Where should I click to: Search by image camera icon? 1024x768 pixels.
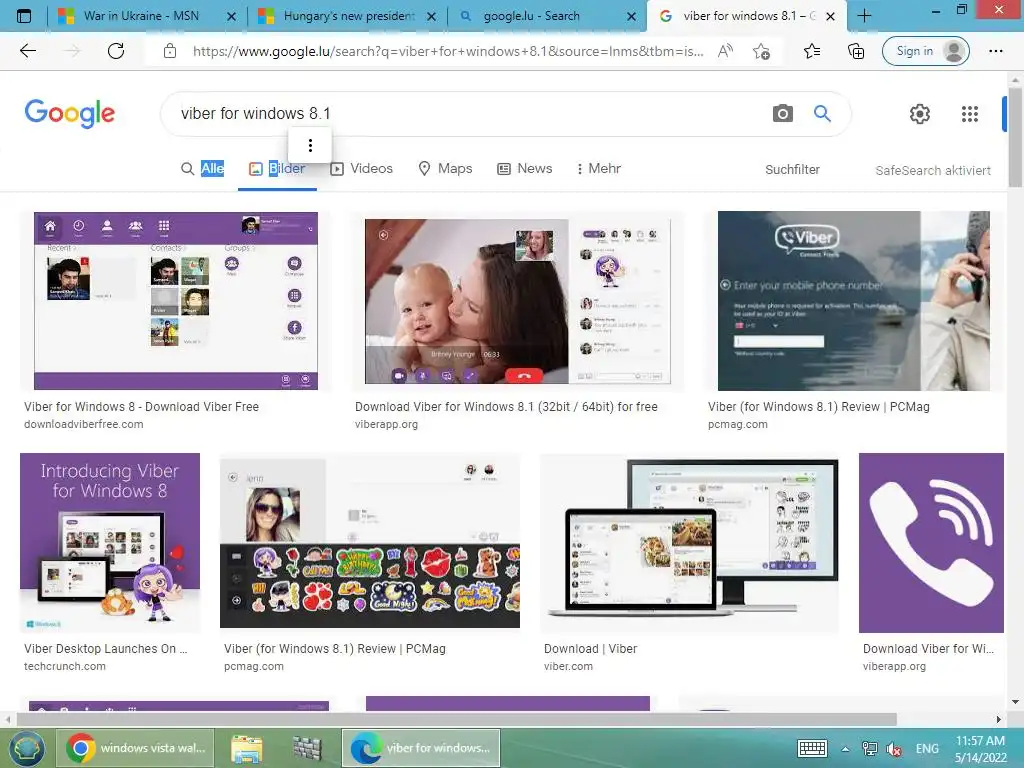pos(782,114)
